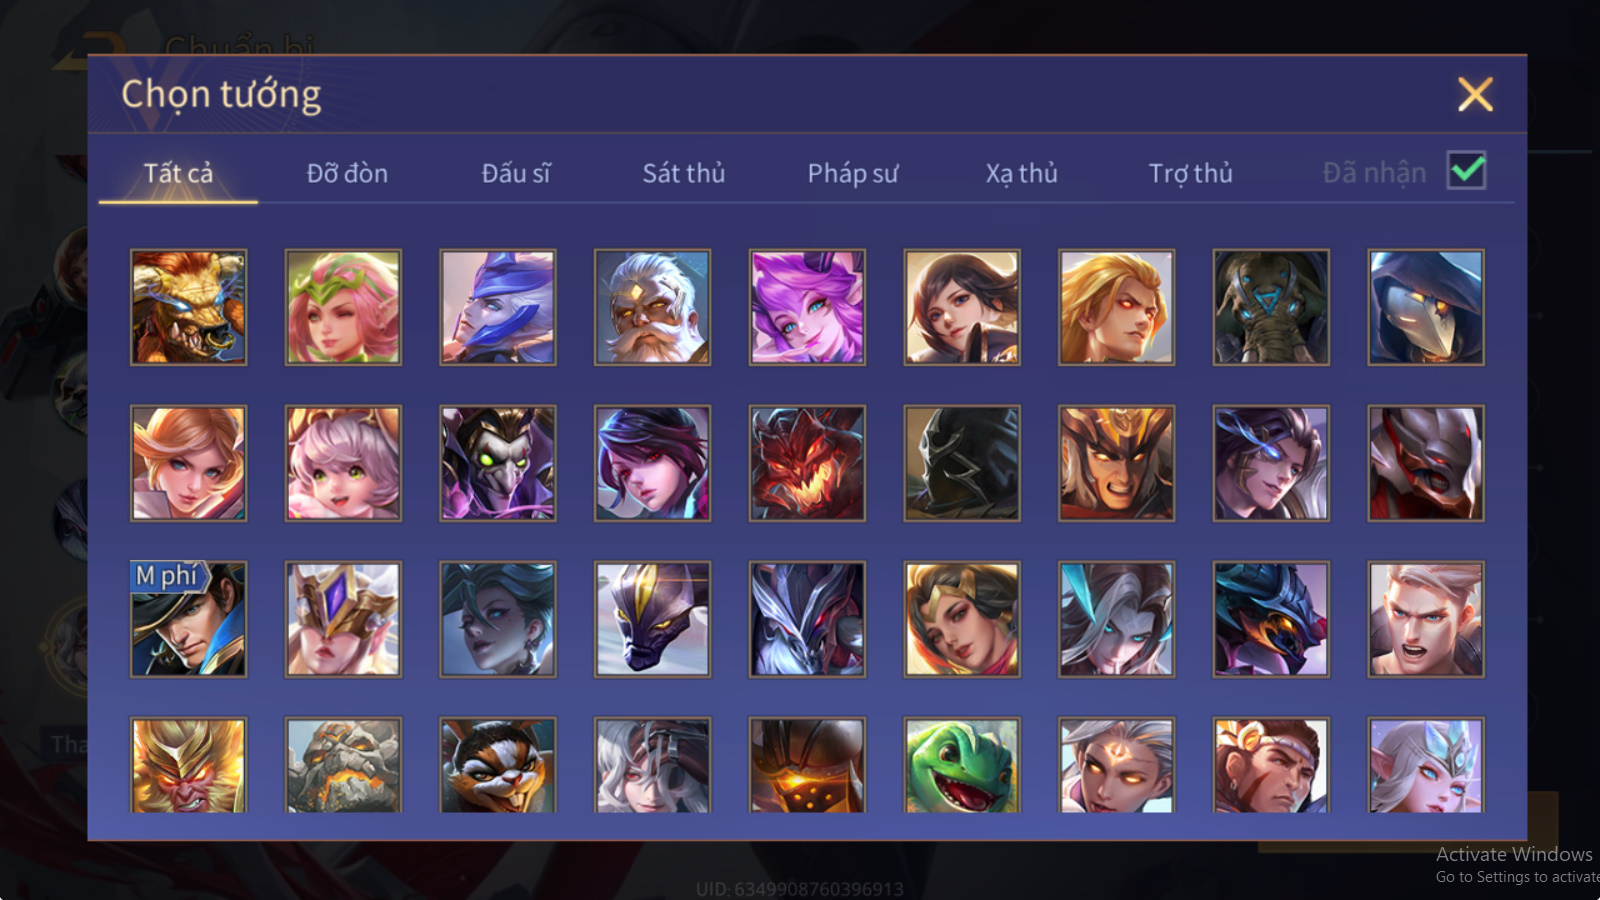Image resolution: width=1600 pixels, height=900 pixels.
Task: Pick the raccoon hero portrait
Action: coord(498,765)
